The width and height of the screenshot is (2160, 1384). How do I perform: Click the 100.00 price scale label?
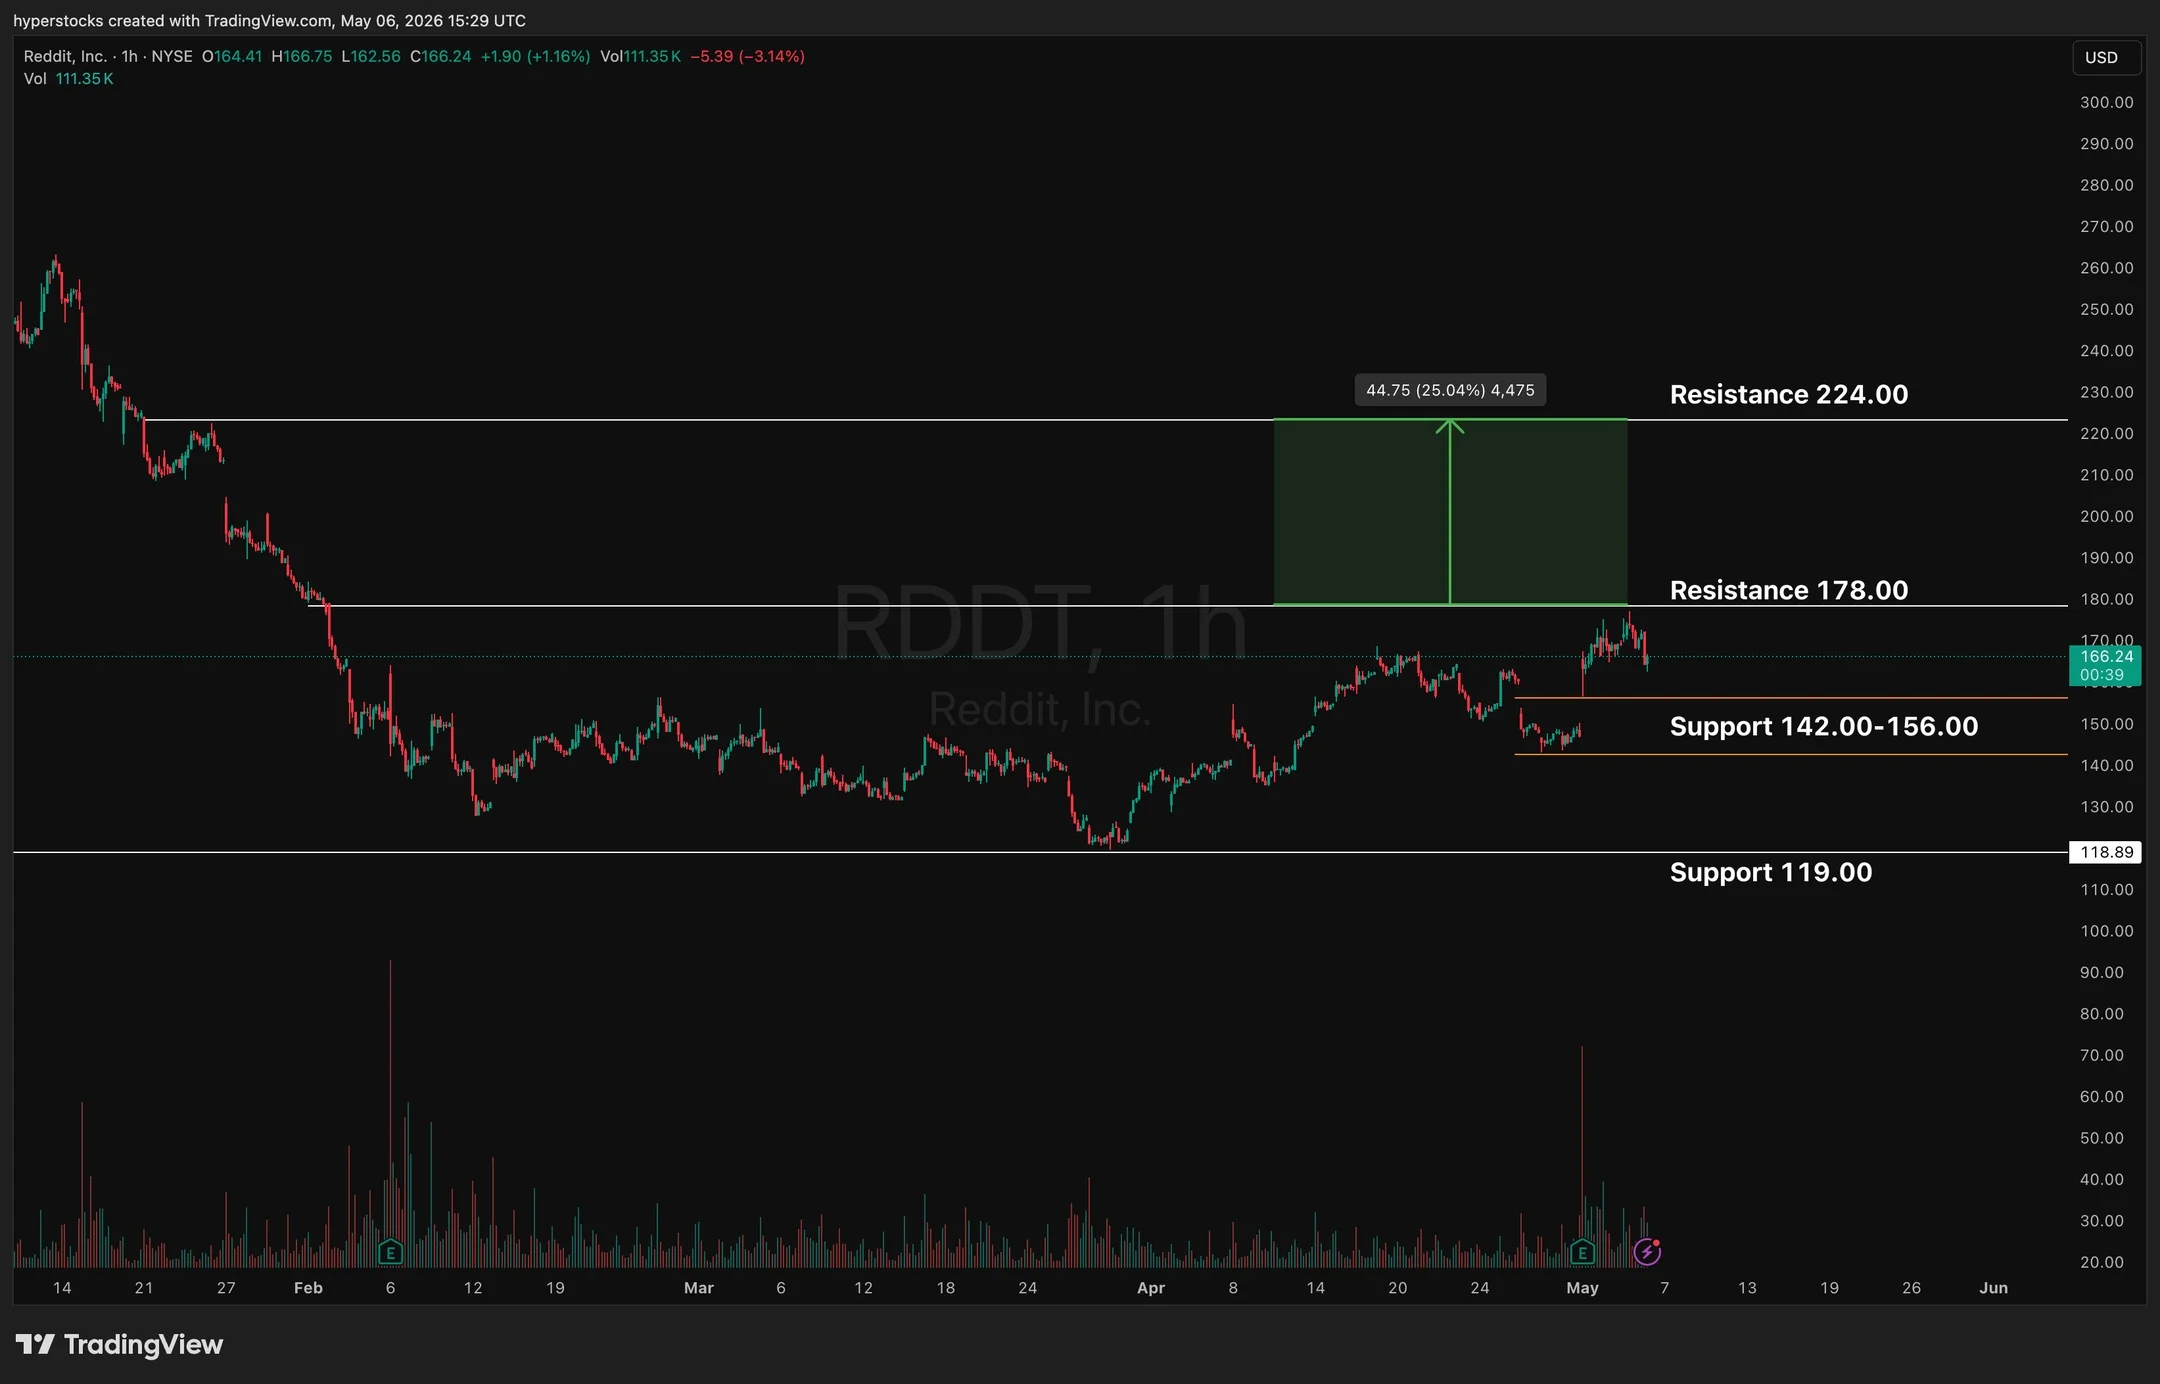coord(2107,931)
